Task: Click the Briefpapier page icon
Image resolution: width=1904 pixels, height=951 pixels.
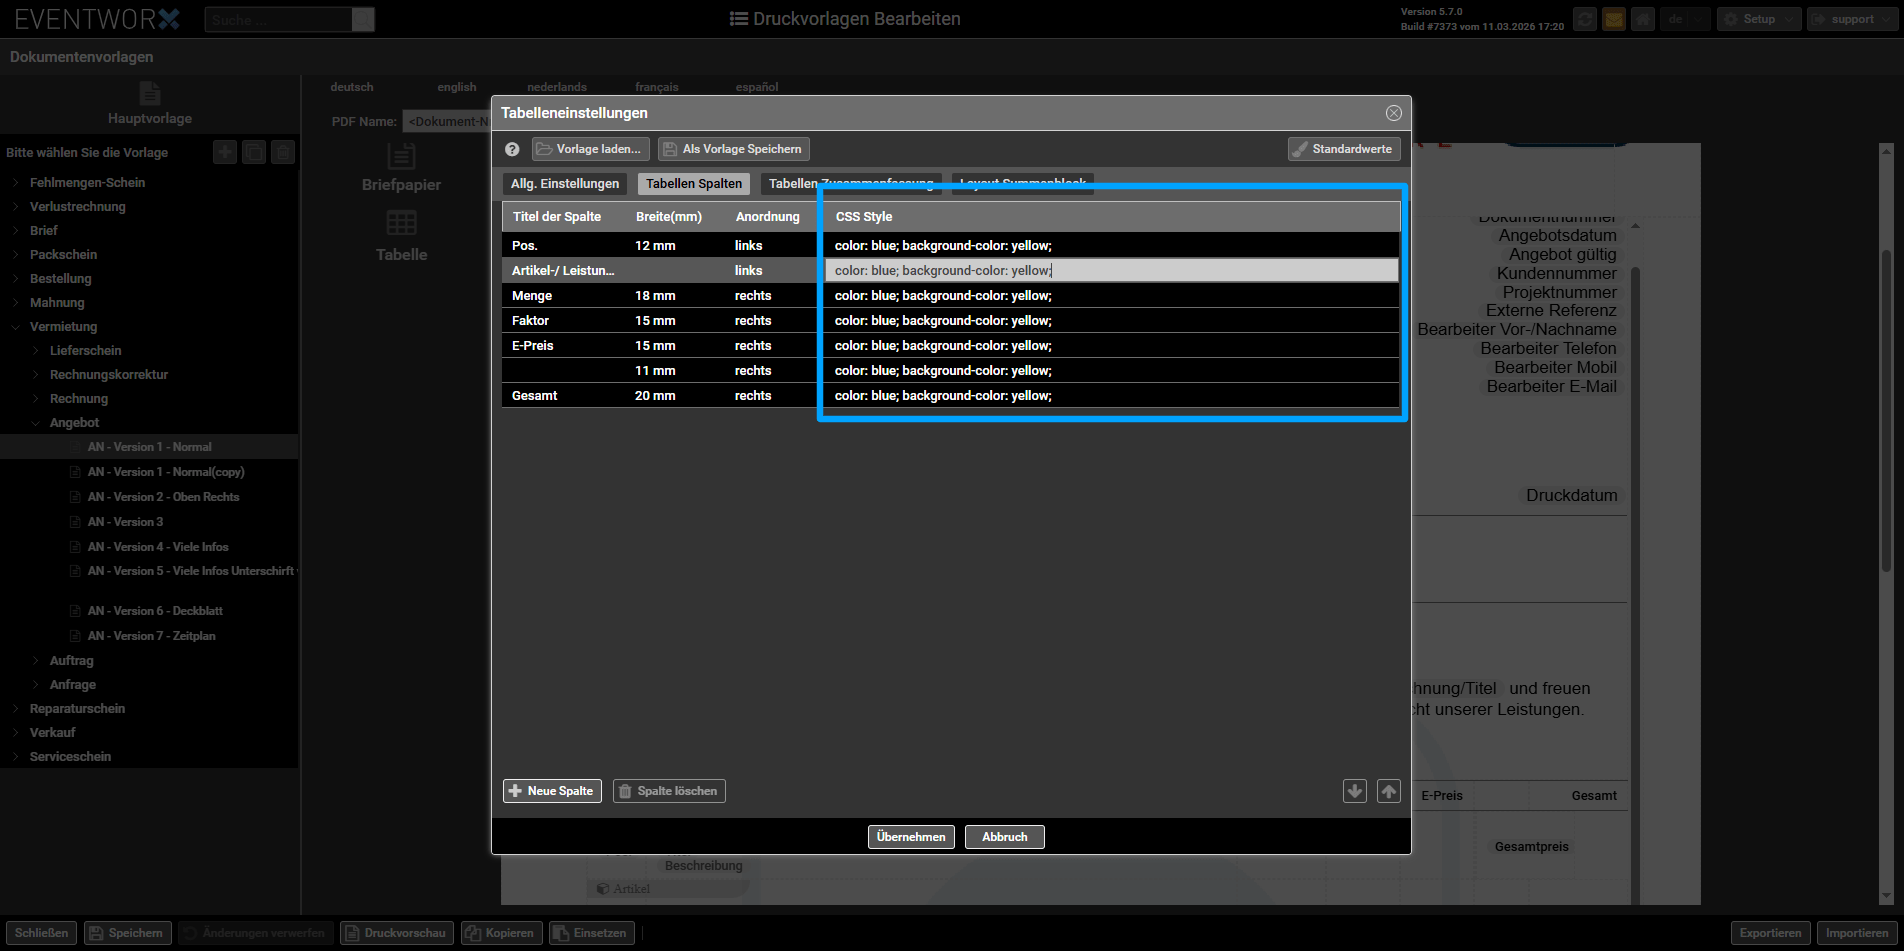Action: tap(401, 157)
